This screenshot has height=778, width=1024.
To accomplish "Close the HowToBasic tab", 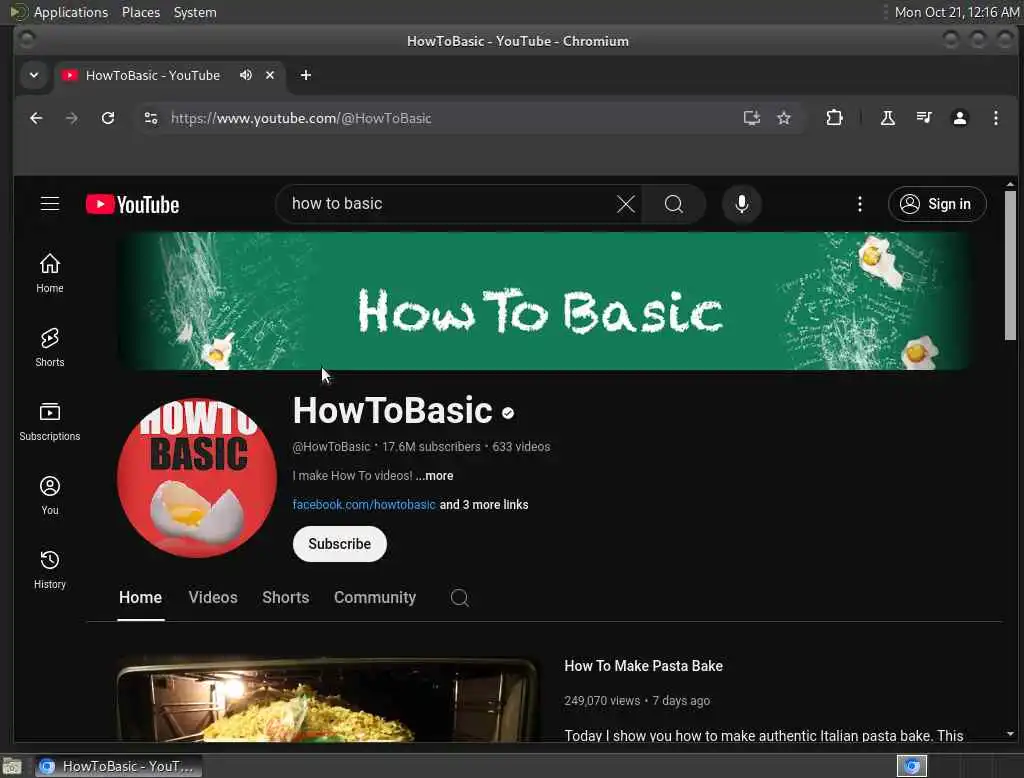I will click(x=270, y=75).
